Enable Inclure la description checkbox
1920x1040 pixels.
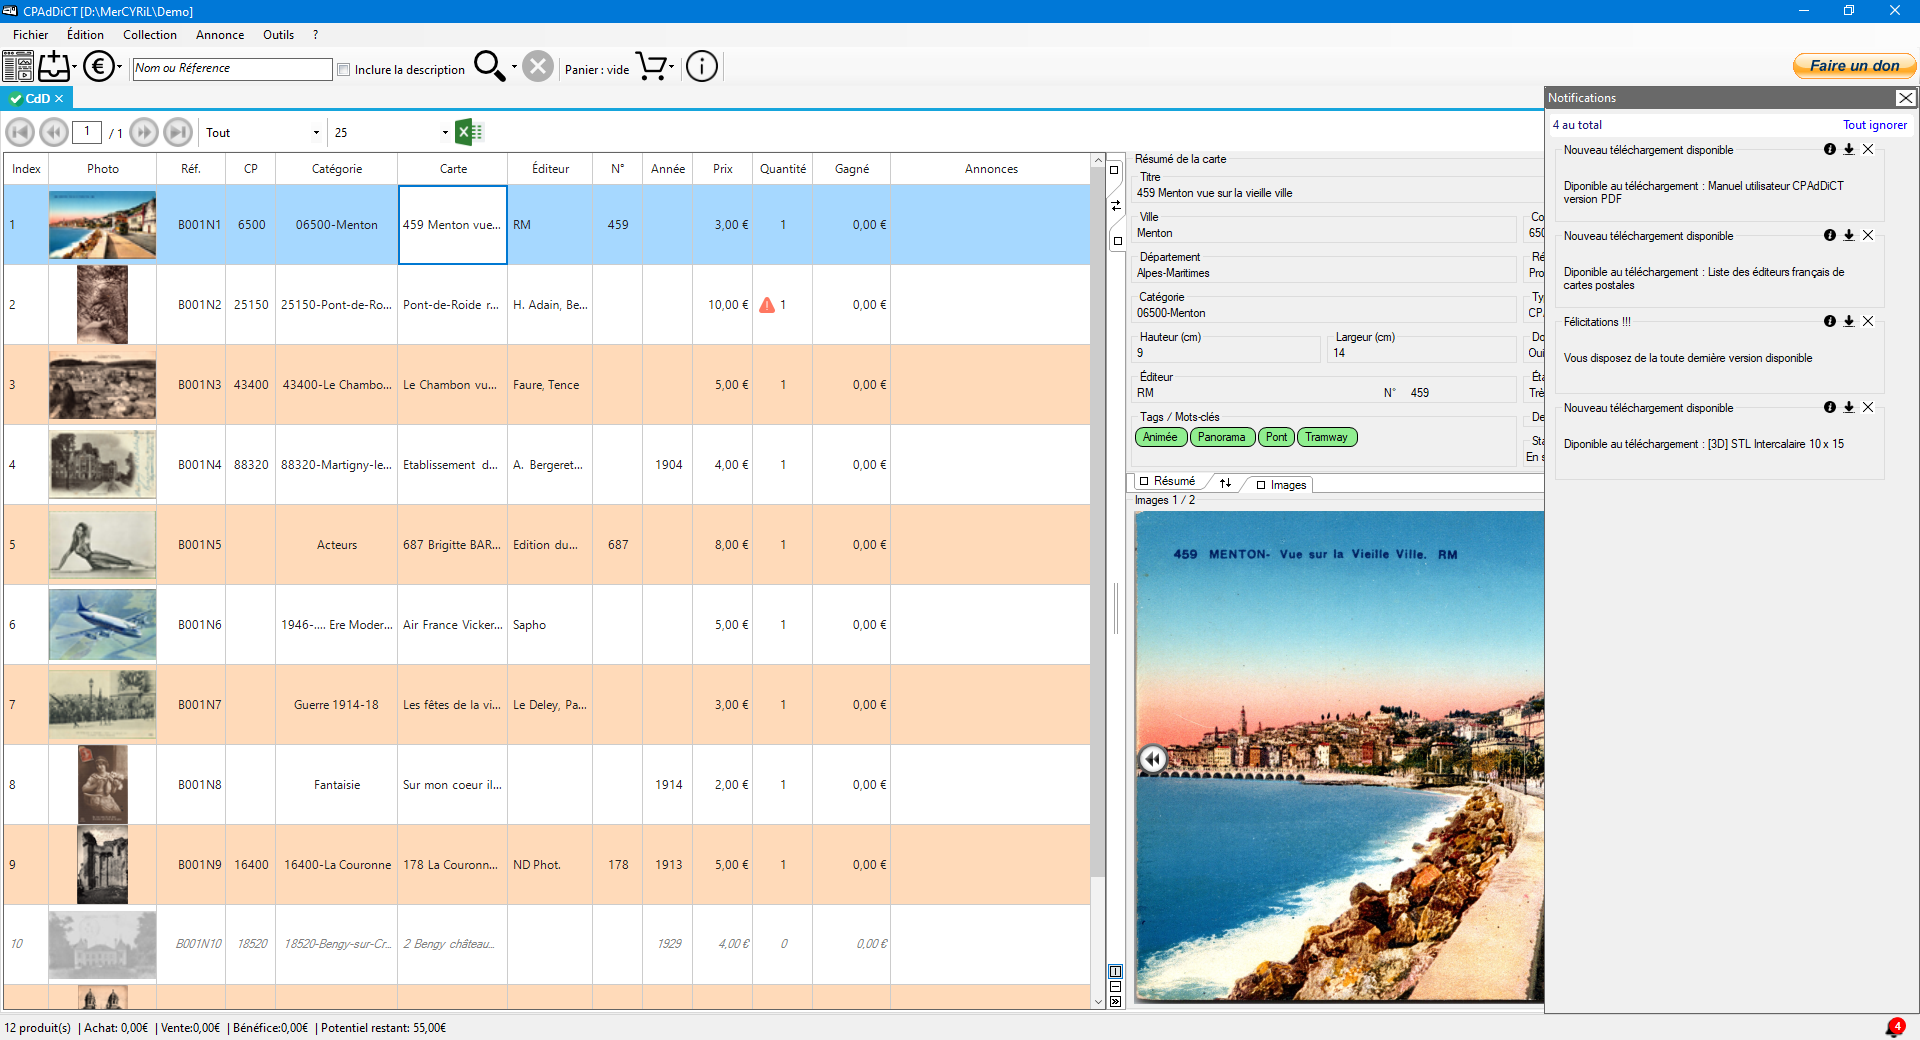pos(344,70)
